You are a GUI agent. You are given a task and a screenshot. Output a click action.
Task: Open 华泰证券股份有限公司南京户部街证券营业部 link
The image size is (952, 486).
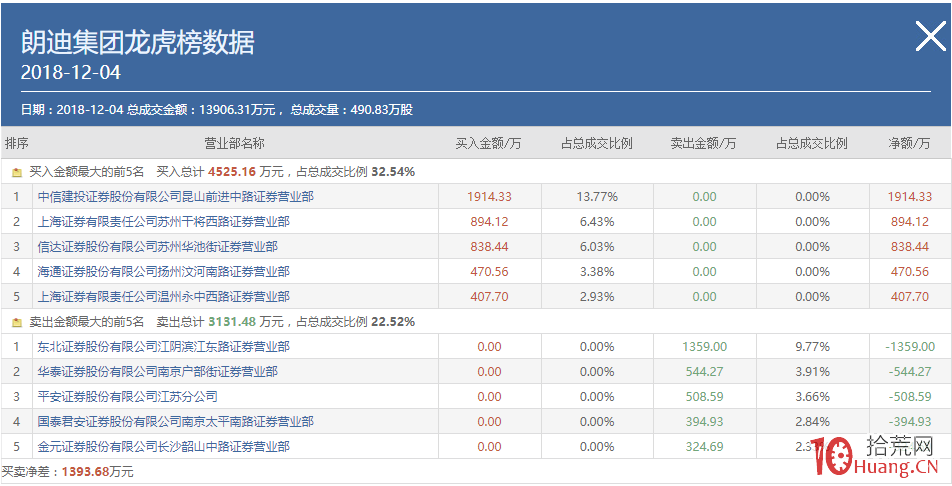tap(158, 371)
